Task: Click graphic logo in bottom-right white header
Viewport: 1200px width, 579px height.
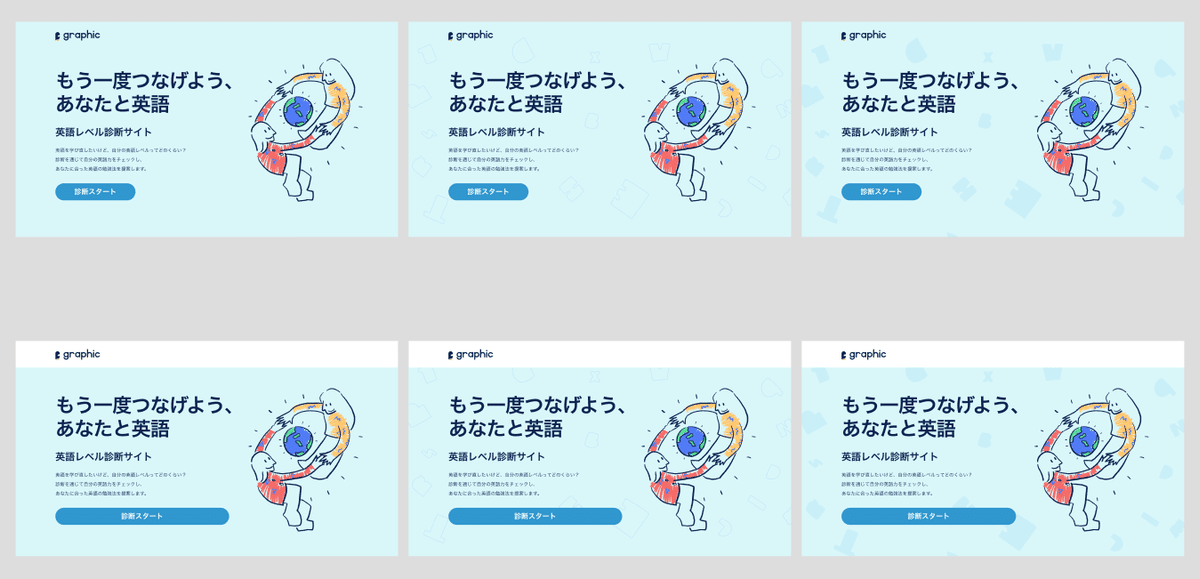Action: (863, 354)
